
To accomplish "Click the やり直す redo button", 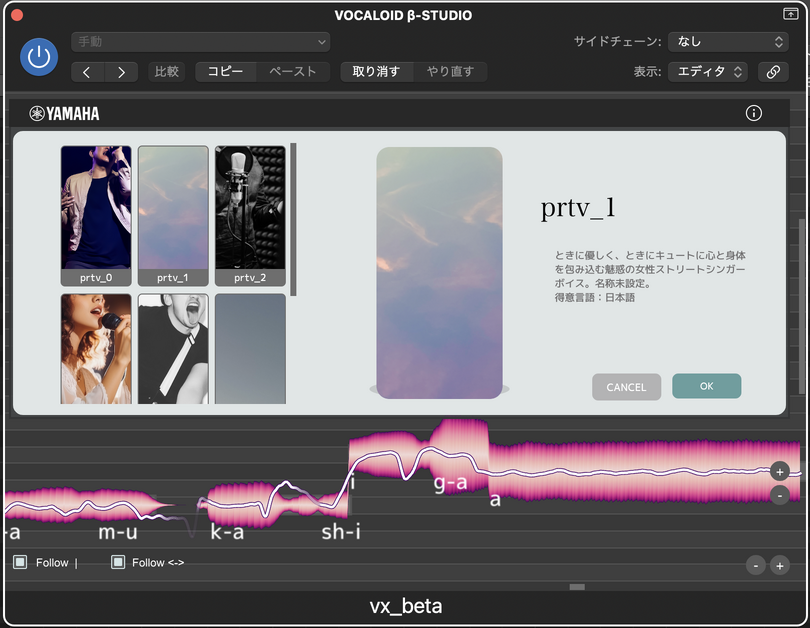I will (450, 72).
